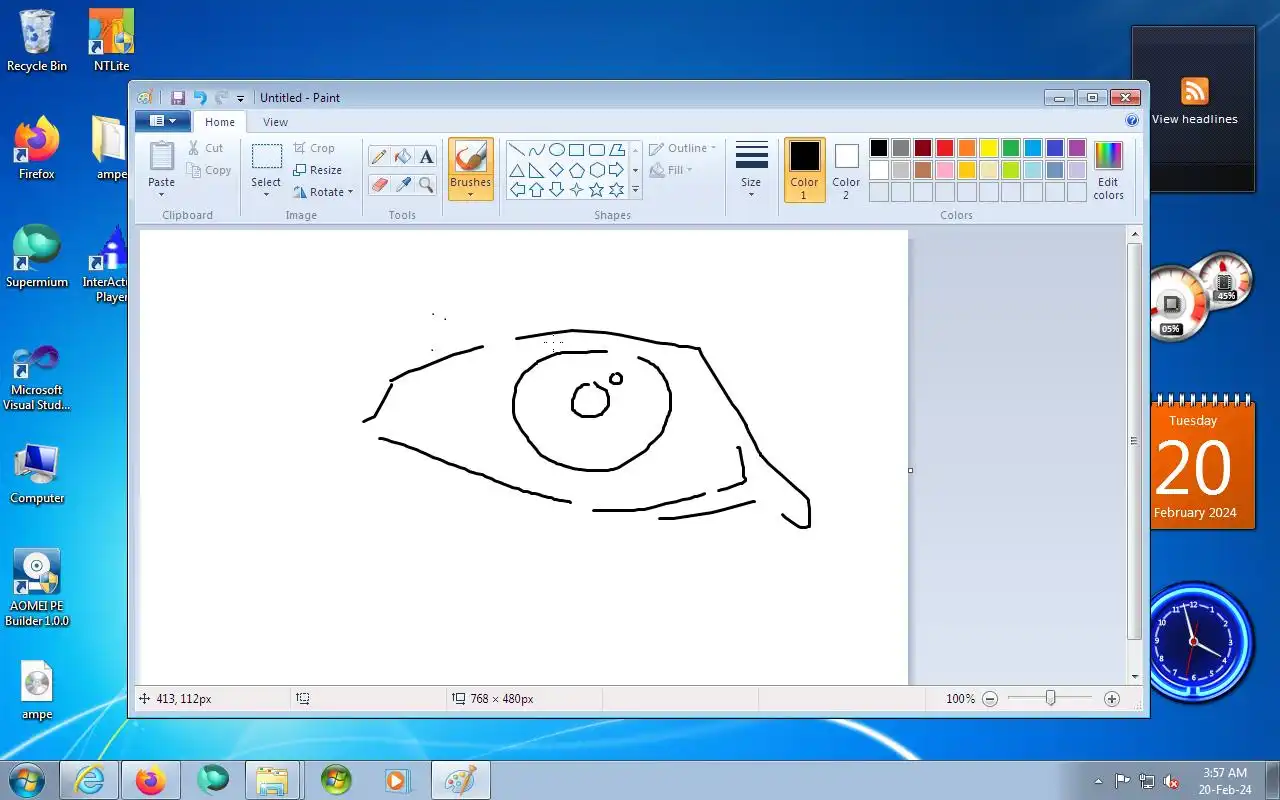The height and width of the screenshot is (800, 1280).
Task: Choose the Rectangle shape
Action: pos(577,150)
